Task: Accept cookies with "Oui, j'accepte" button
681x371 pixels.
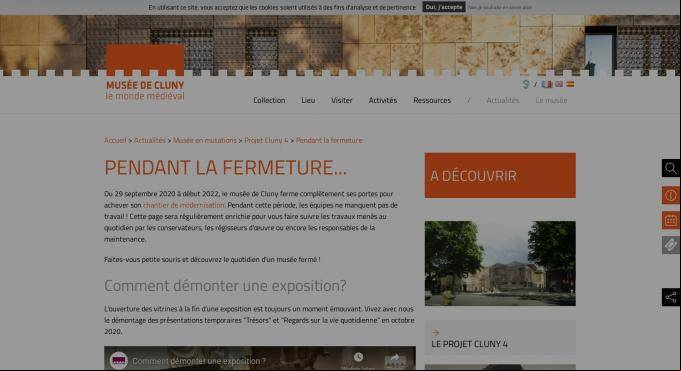Action: (x=444, y=7)
